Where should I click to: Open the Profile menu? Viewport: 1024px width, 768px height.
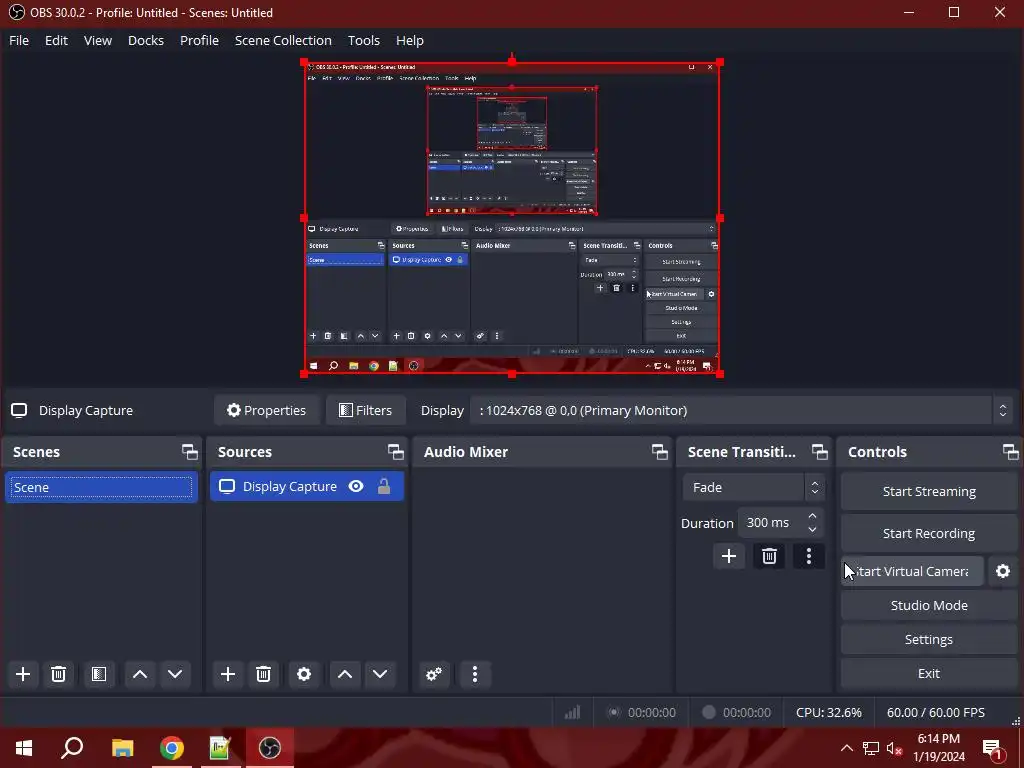[x=199, y=40]
